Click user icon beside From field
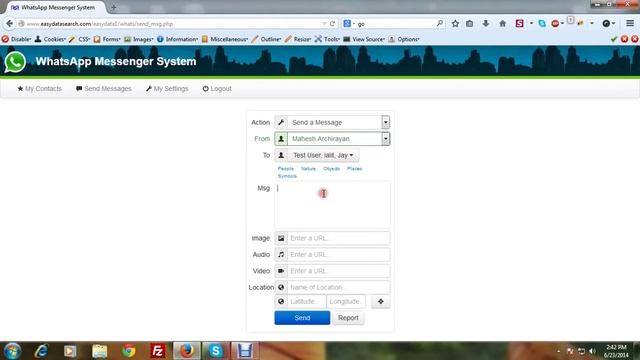The image size is (640, 360). (281, 139)
